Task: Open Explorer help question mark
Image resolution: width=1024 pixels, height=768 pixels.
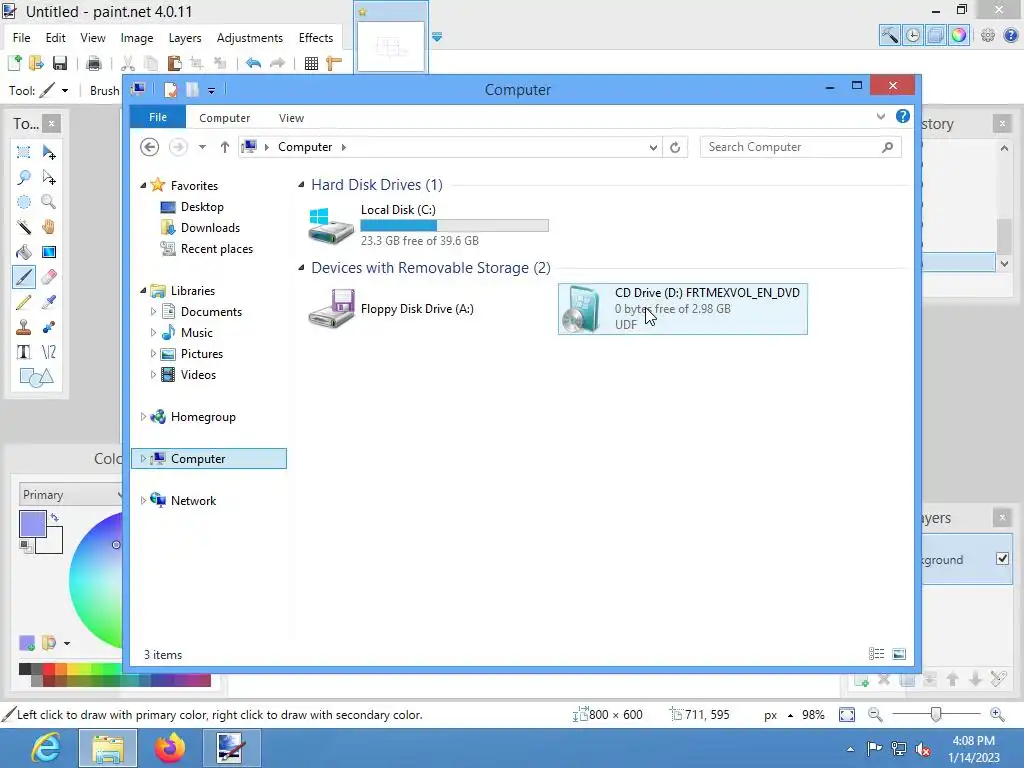Action: tap(903, 116)
